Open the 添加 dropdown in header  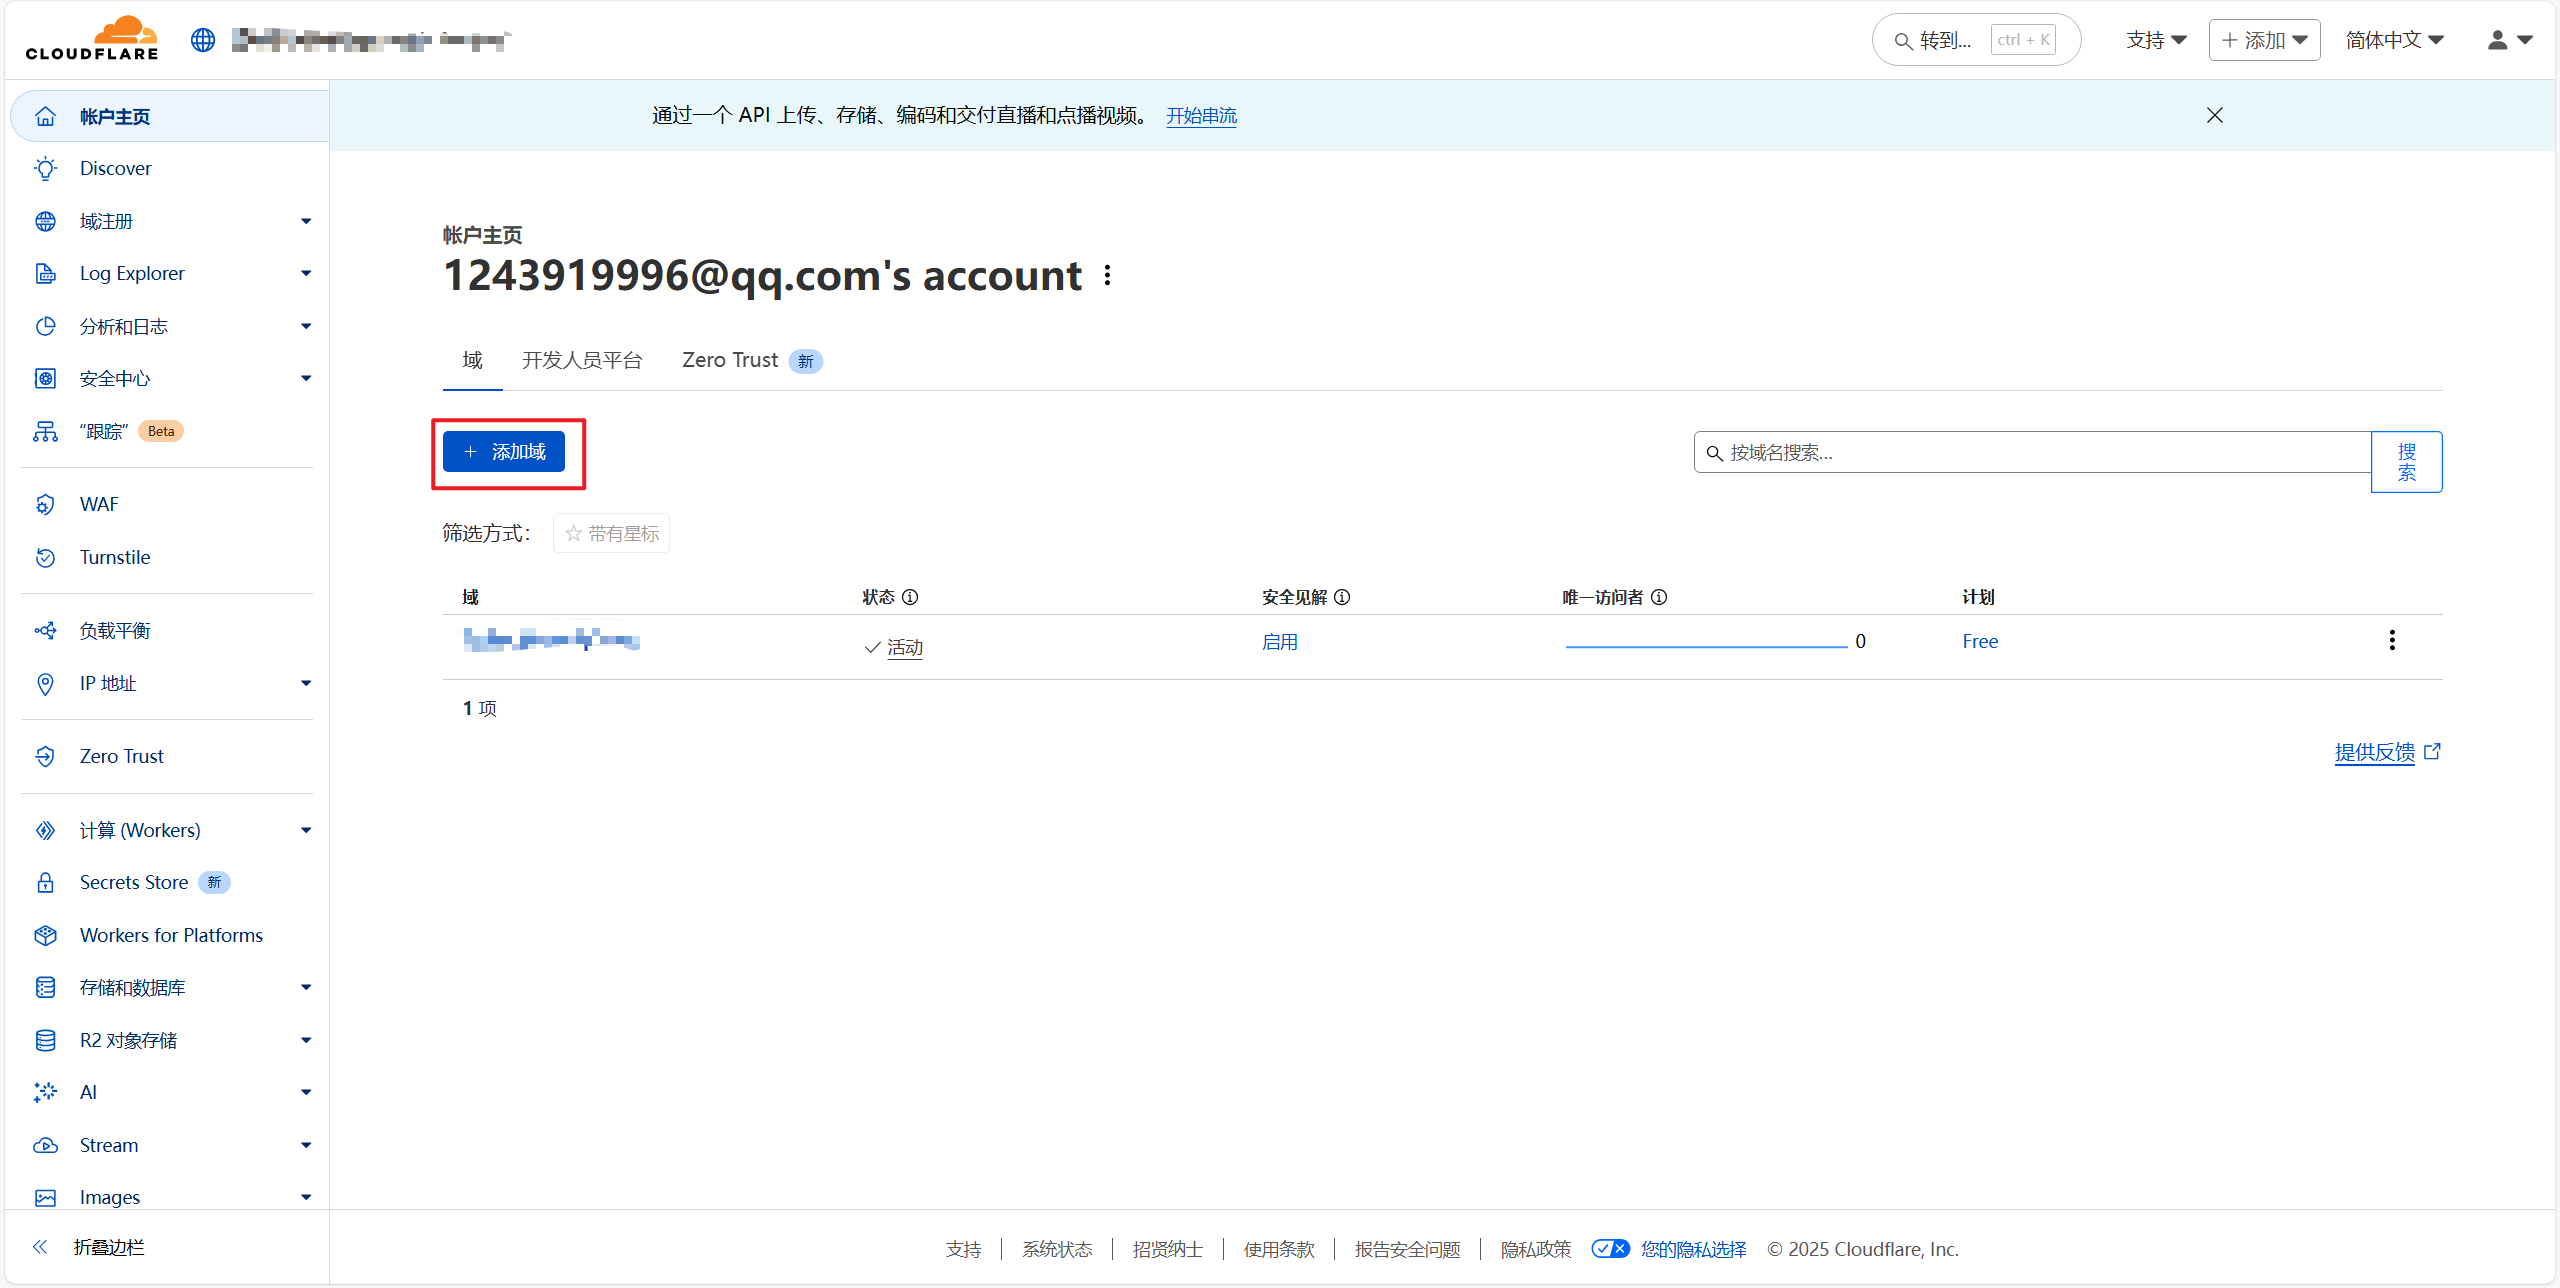click(x=2264, y=40)
